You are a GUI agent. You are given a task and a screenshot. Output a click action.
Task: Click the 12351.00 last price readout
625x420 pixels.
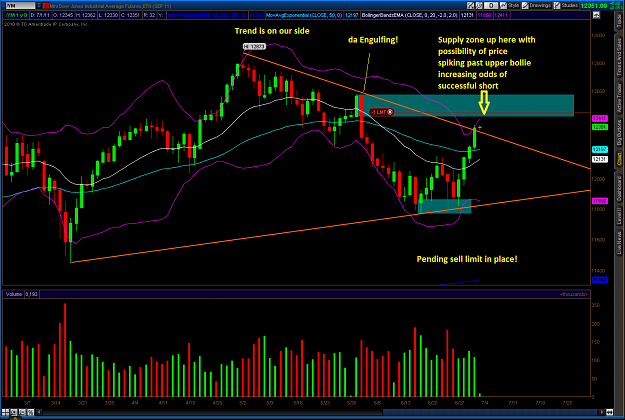click(594, 6)
